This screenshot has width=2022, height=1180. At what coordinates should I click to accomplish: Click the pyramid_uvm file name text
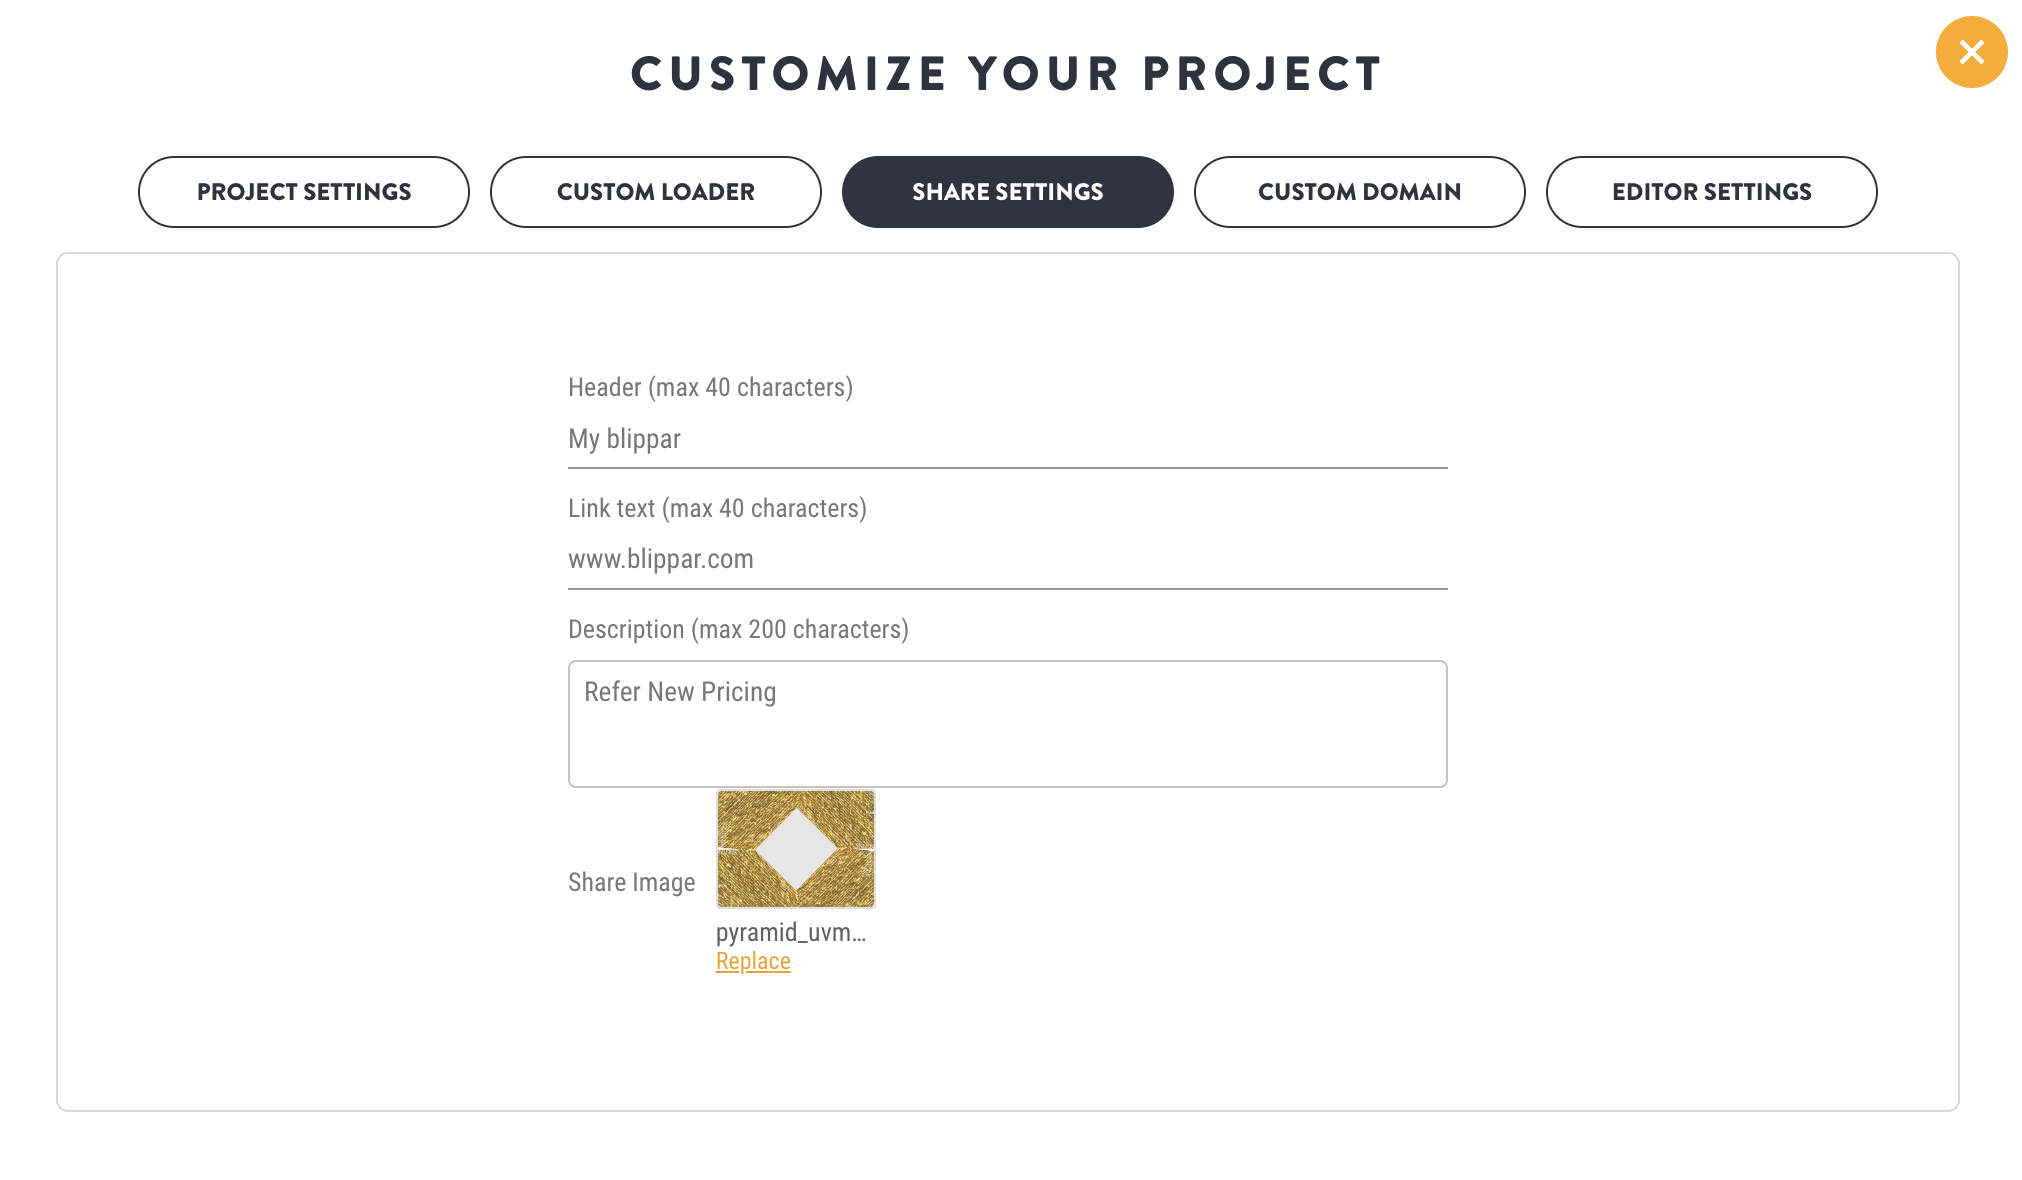[x=791, y=932]
